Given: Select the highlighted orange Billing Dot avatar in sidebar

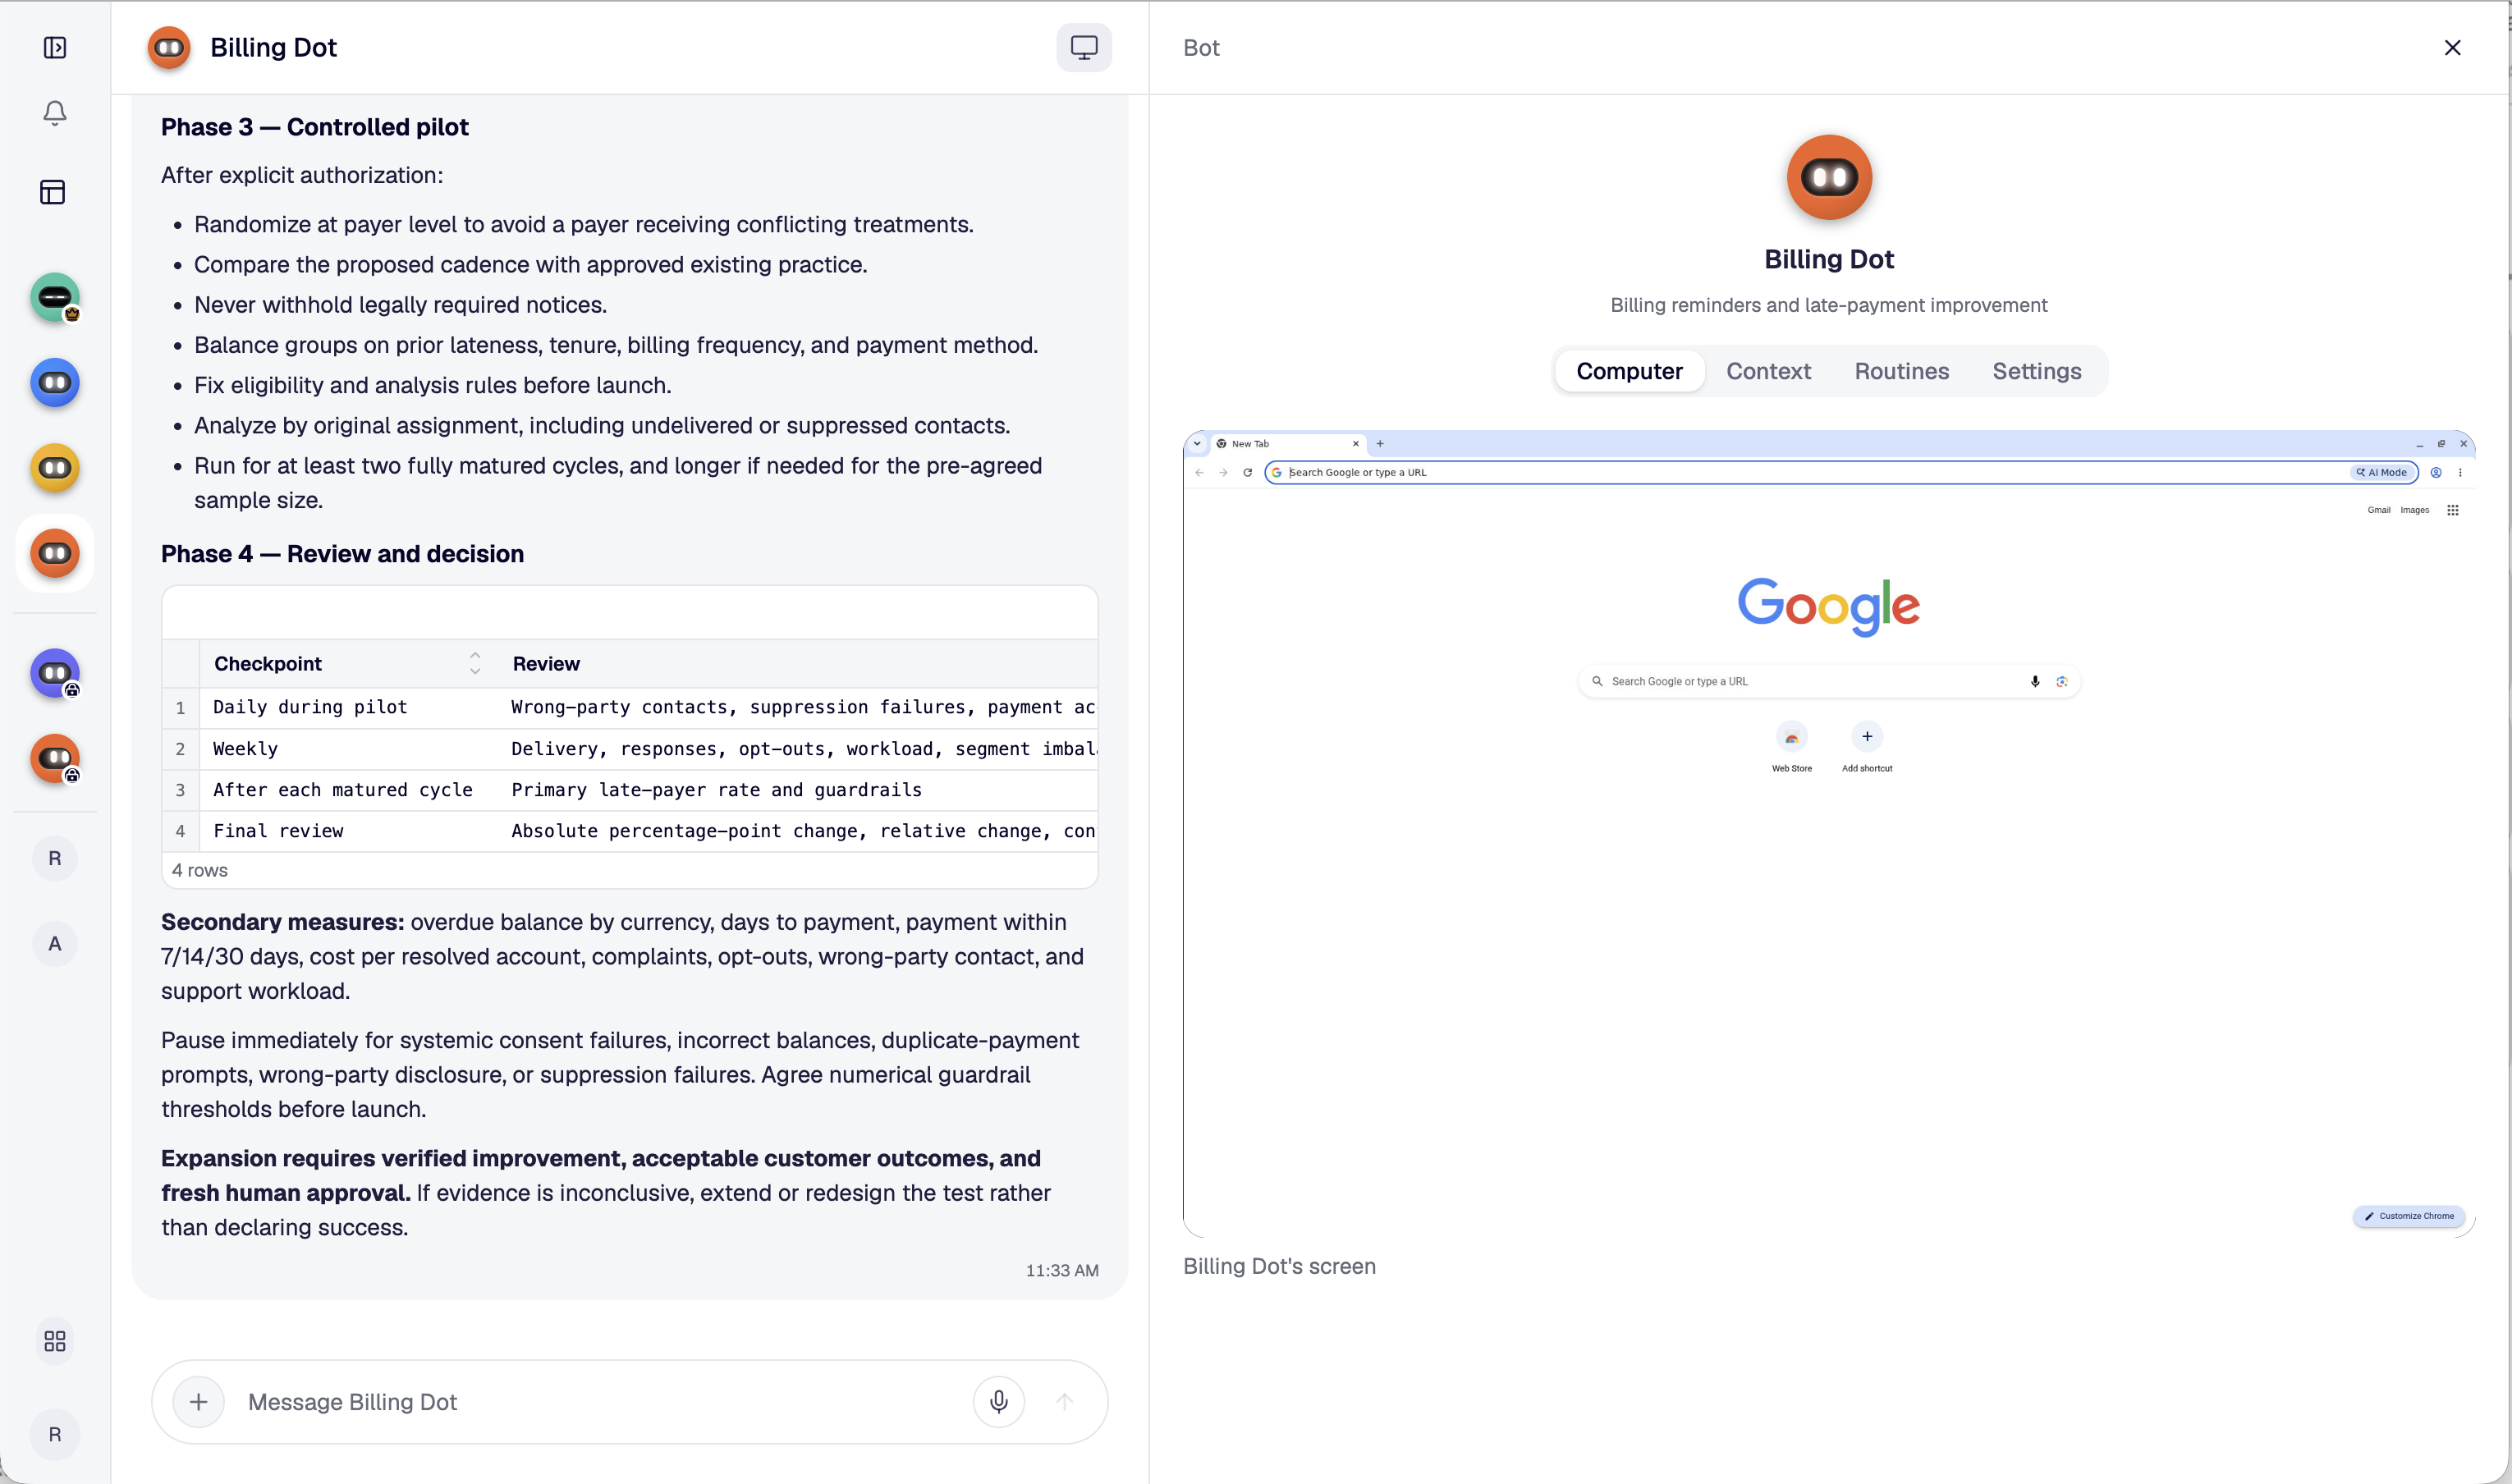Looking at the screenshot, I should pyautogui.click(x=55, y=554).
